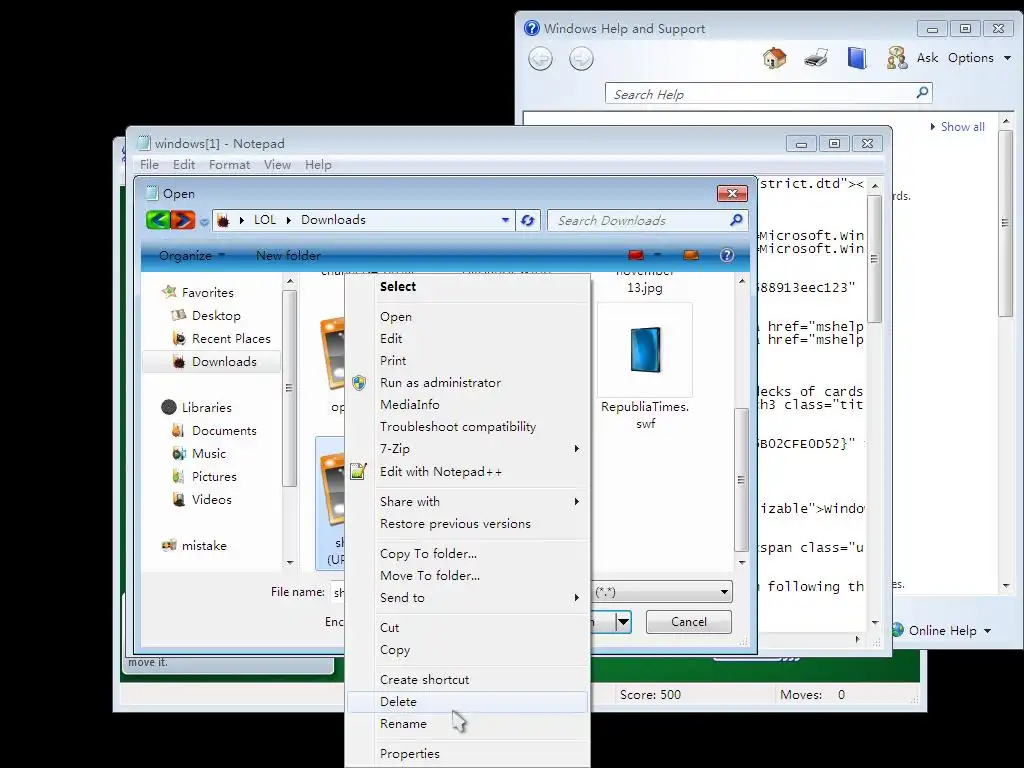Click New folder button

[x=288, y=255]
